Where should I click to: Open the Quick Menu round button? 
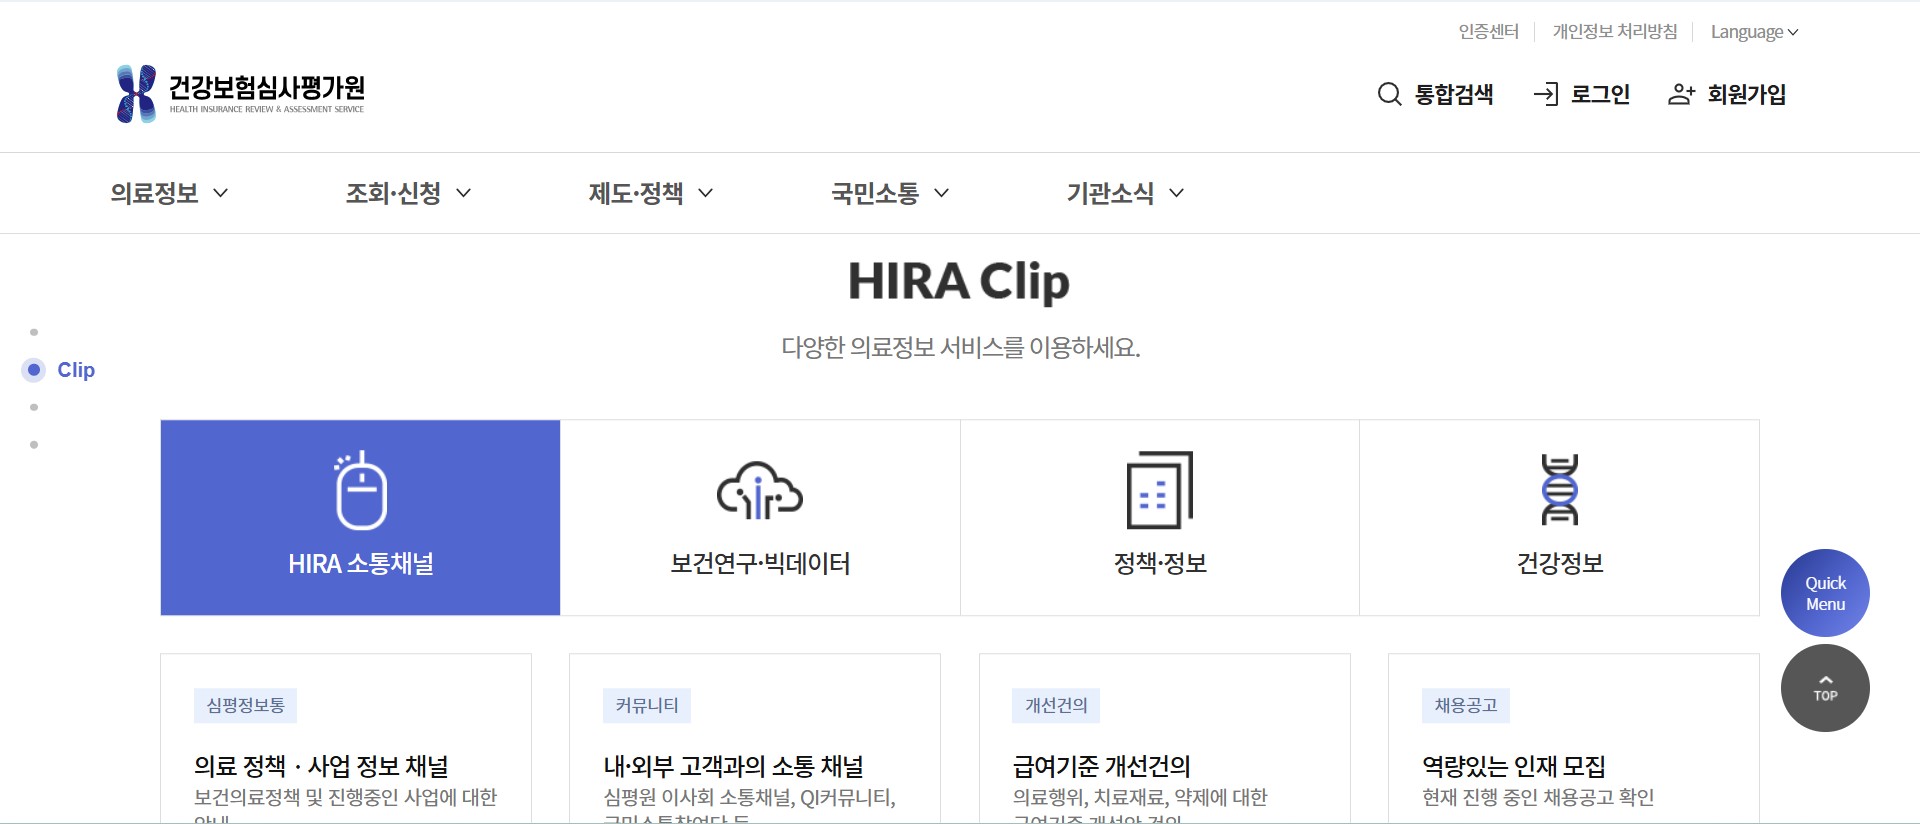coord(1825,593)
